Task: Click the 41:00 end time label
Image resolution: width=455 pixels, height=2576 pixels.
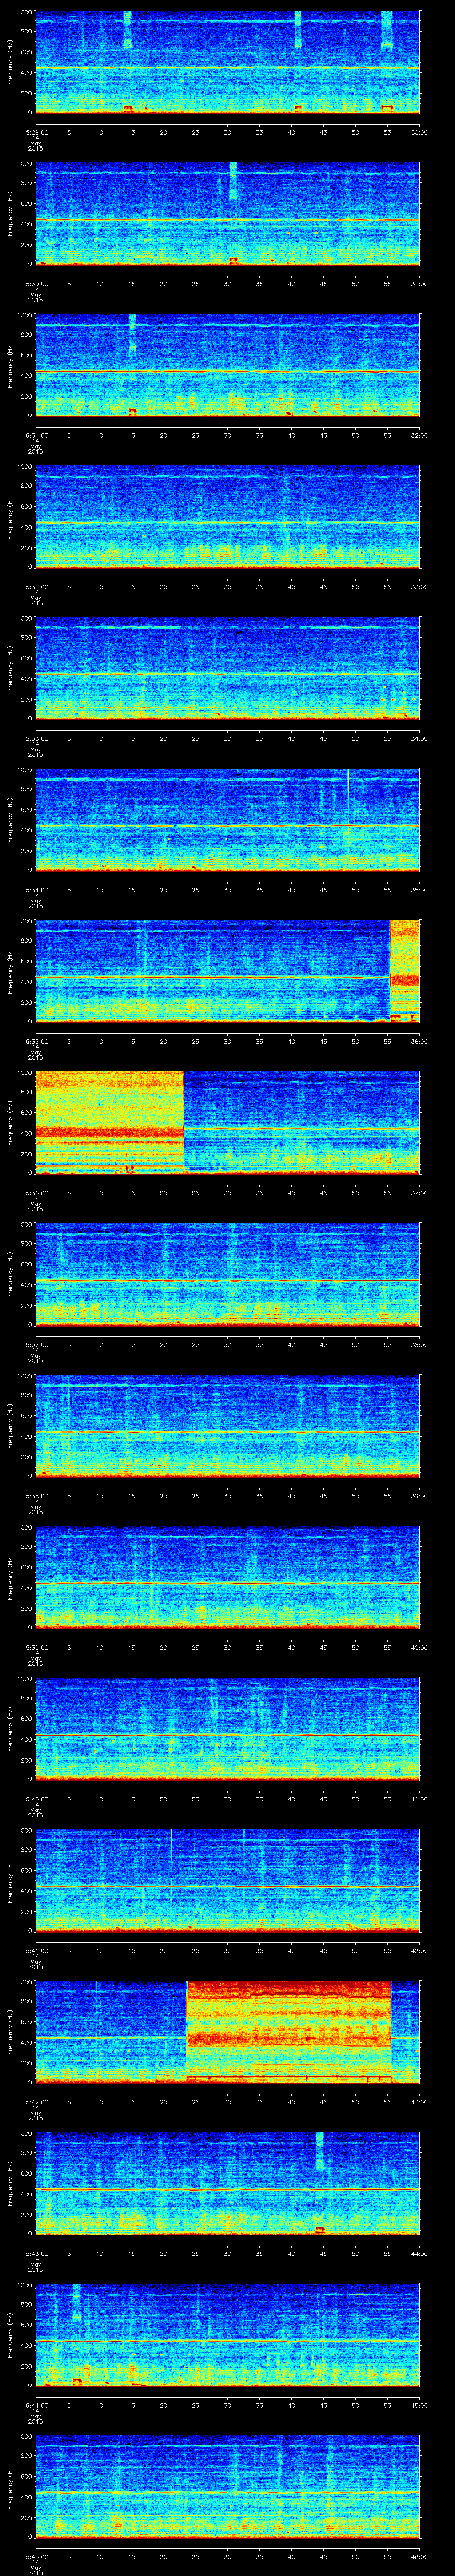Action: (419, 1799)
